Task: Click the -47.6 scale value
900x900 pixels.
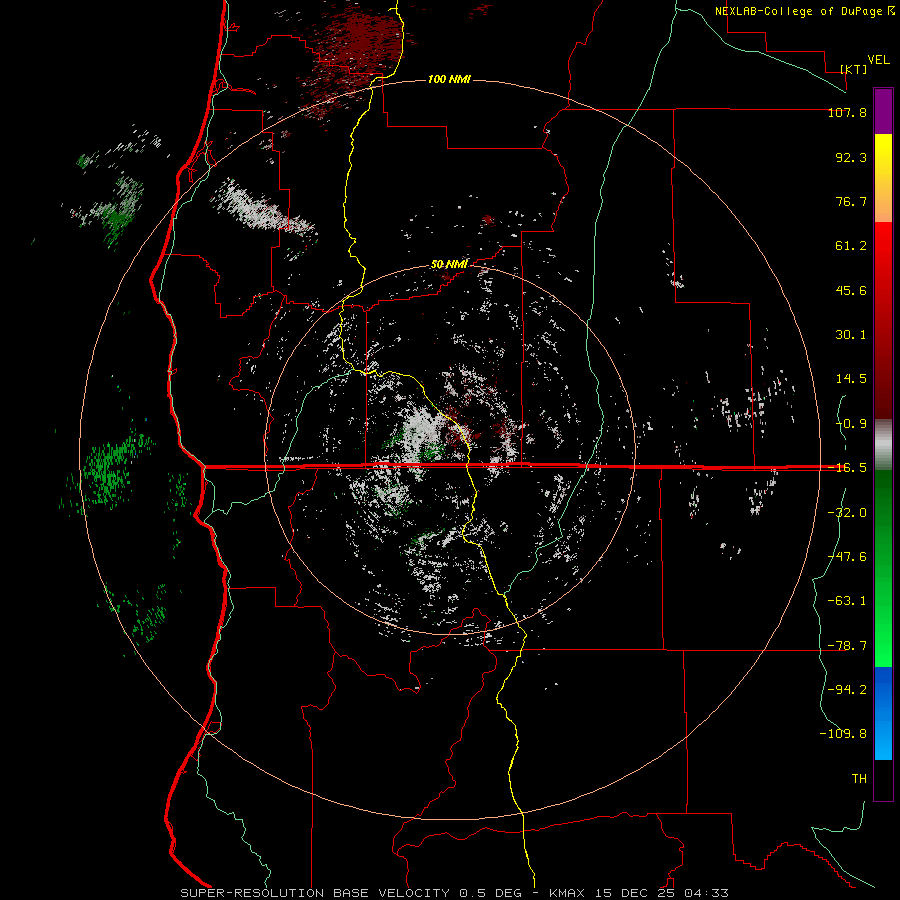Action: coord(847,557)
